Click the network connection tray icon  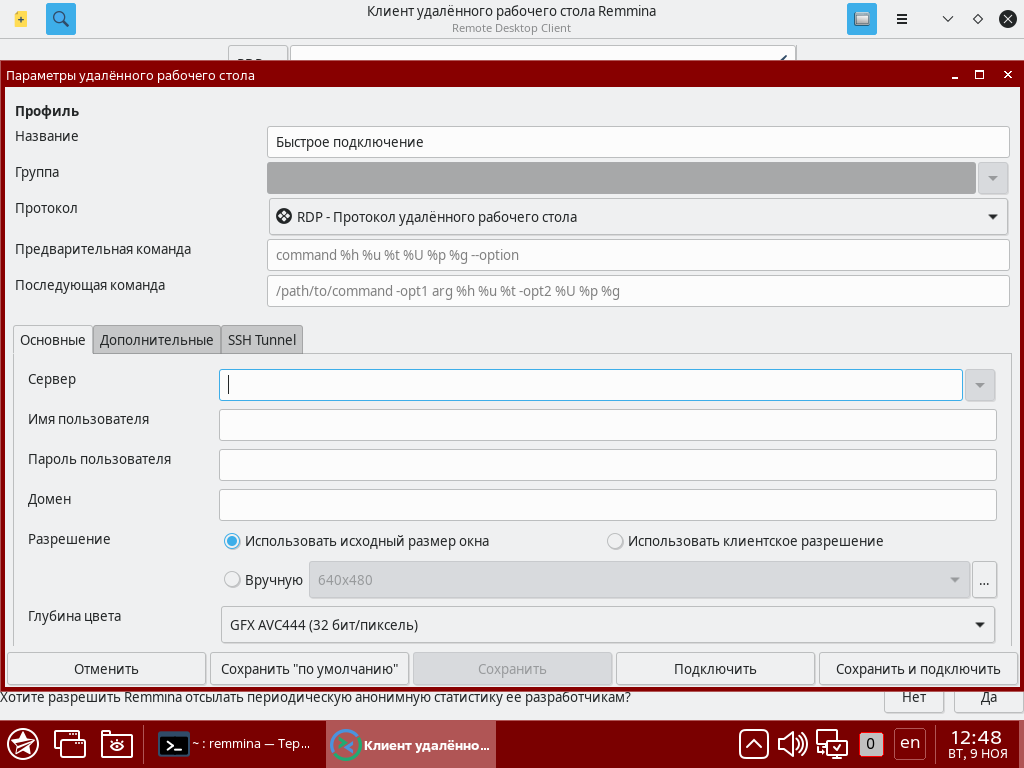[x=831, y=743]
